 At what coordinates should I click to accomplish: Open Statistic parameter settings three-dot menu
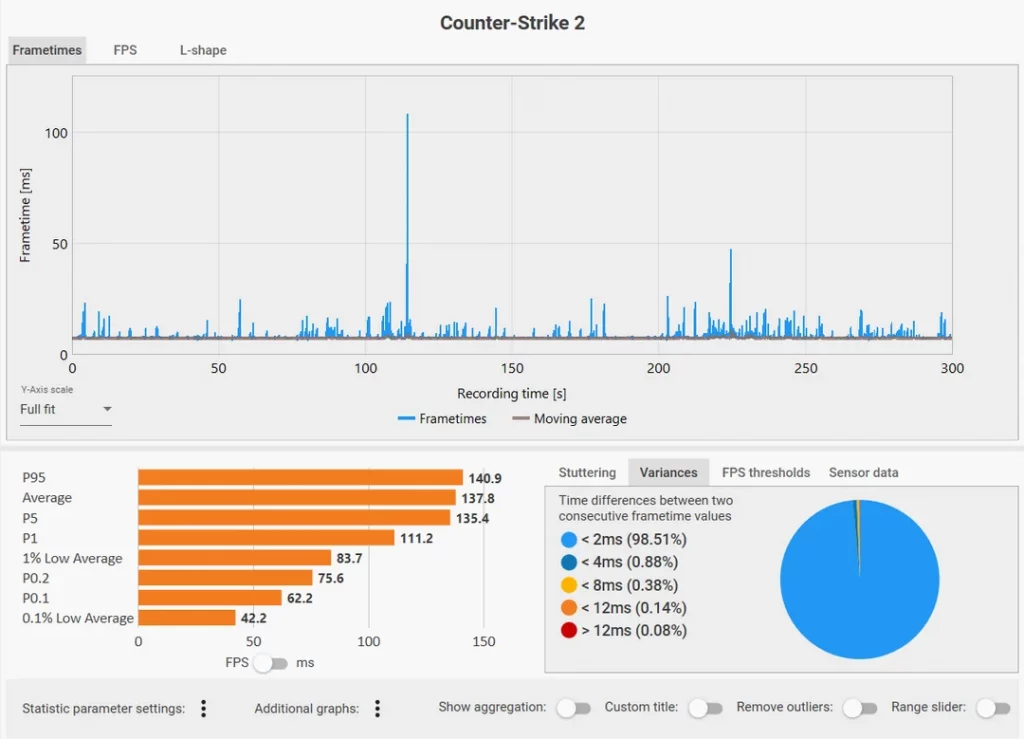[x=204, y=708]
